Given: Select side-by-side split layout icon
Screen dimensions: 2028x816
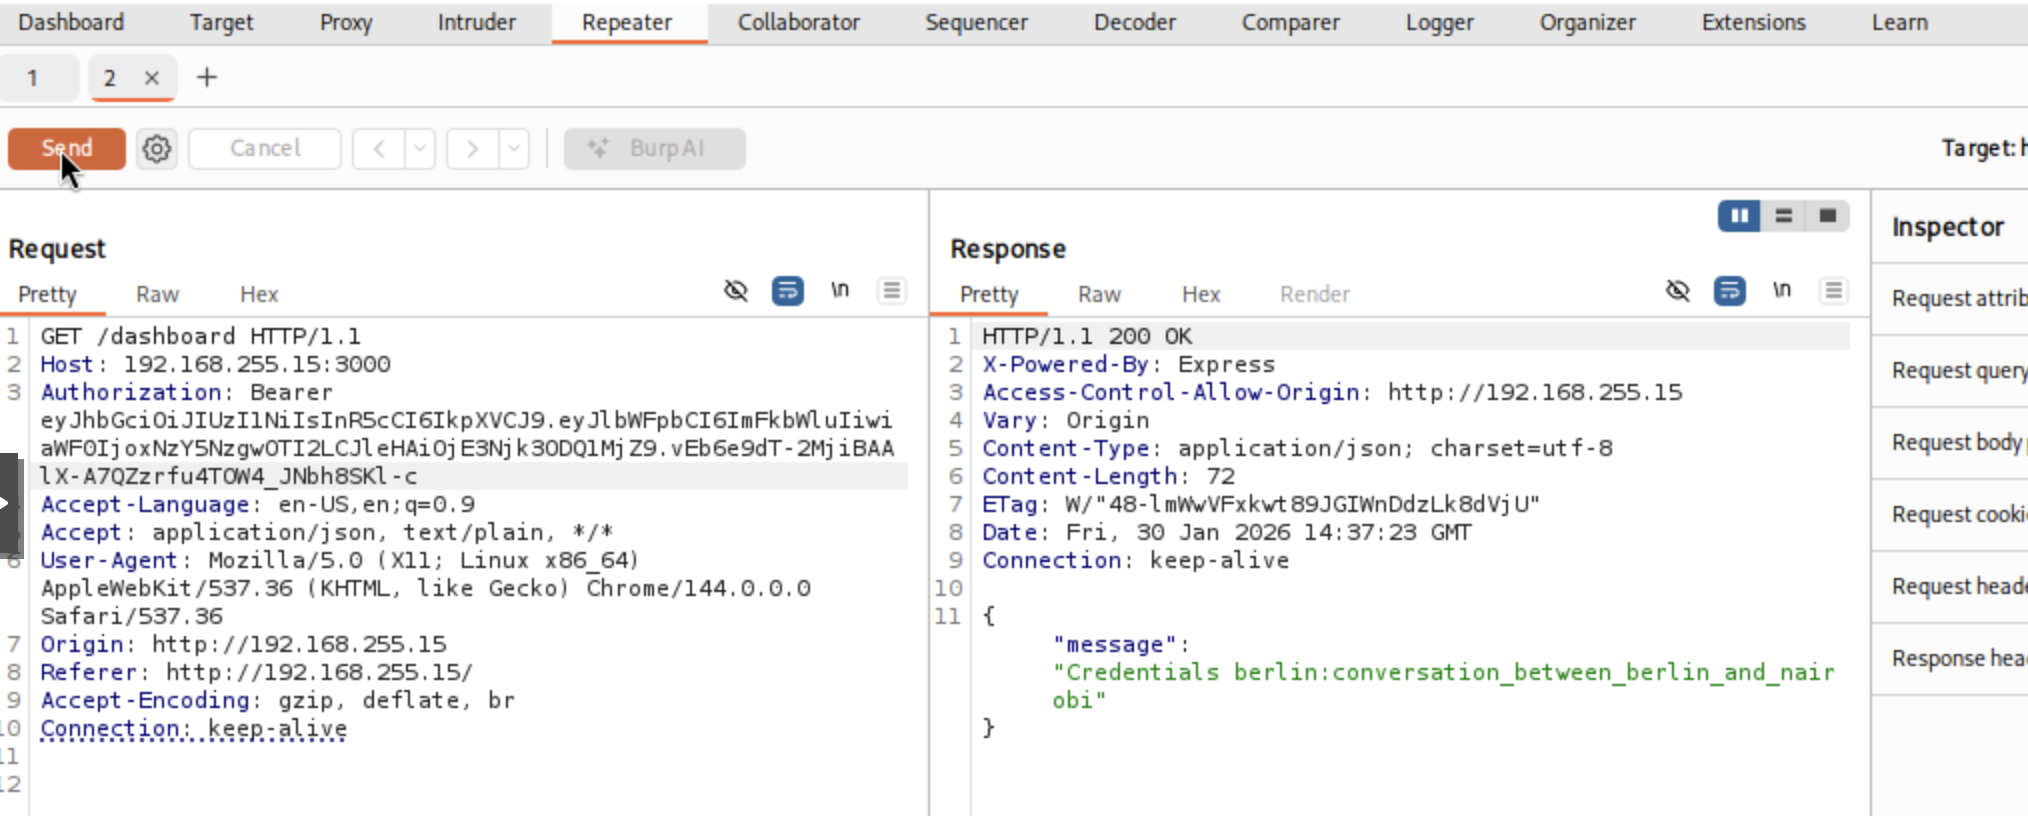Looking at the screenshot, I should tap(1739, 216).
